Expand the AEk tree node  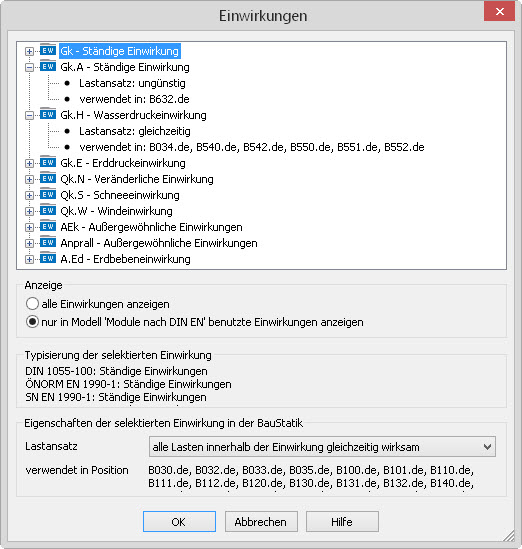(29, 227)
